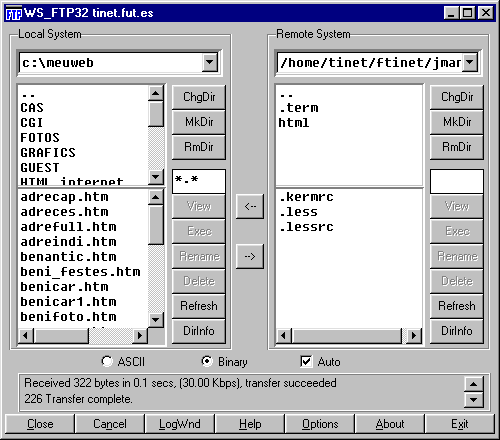Open the Options dialog
Screen dimensions: 500x440
(320, 424)
